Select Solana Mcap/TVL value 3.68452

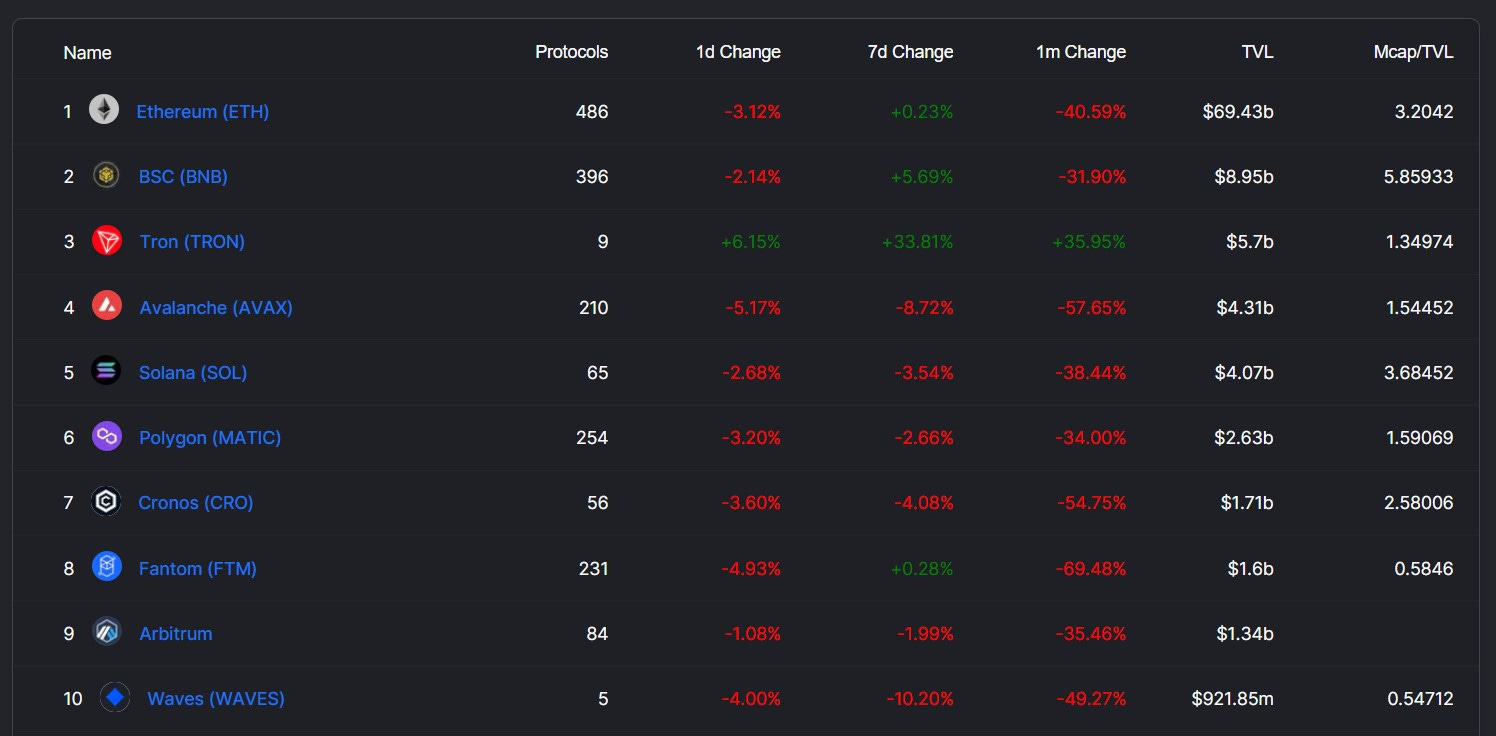click(x=1419, y=373)
